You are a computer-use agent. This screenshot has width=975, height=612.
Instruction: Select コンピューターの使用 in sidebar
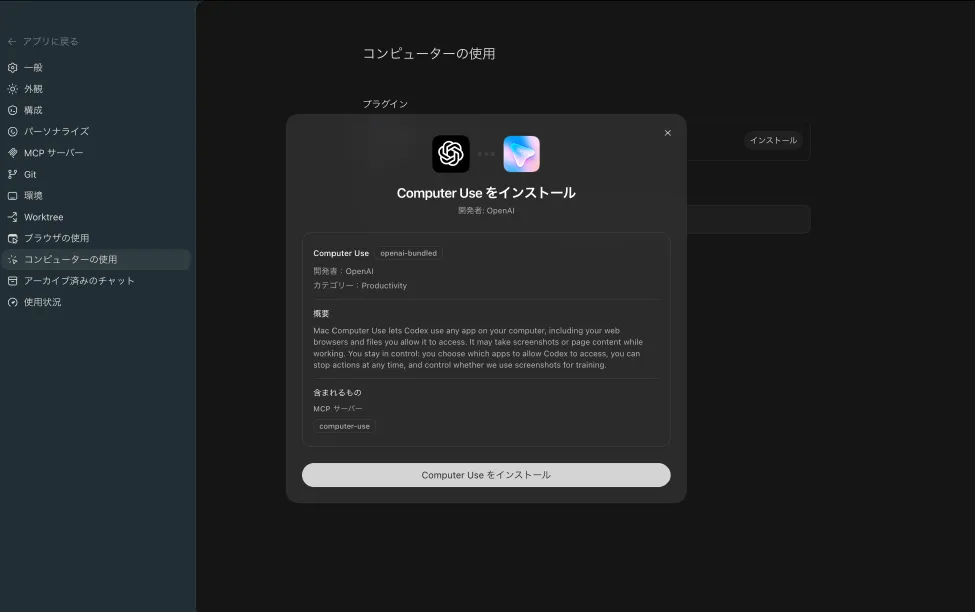pyautogui.click(x=96, y=259)
